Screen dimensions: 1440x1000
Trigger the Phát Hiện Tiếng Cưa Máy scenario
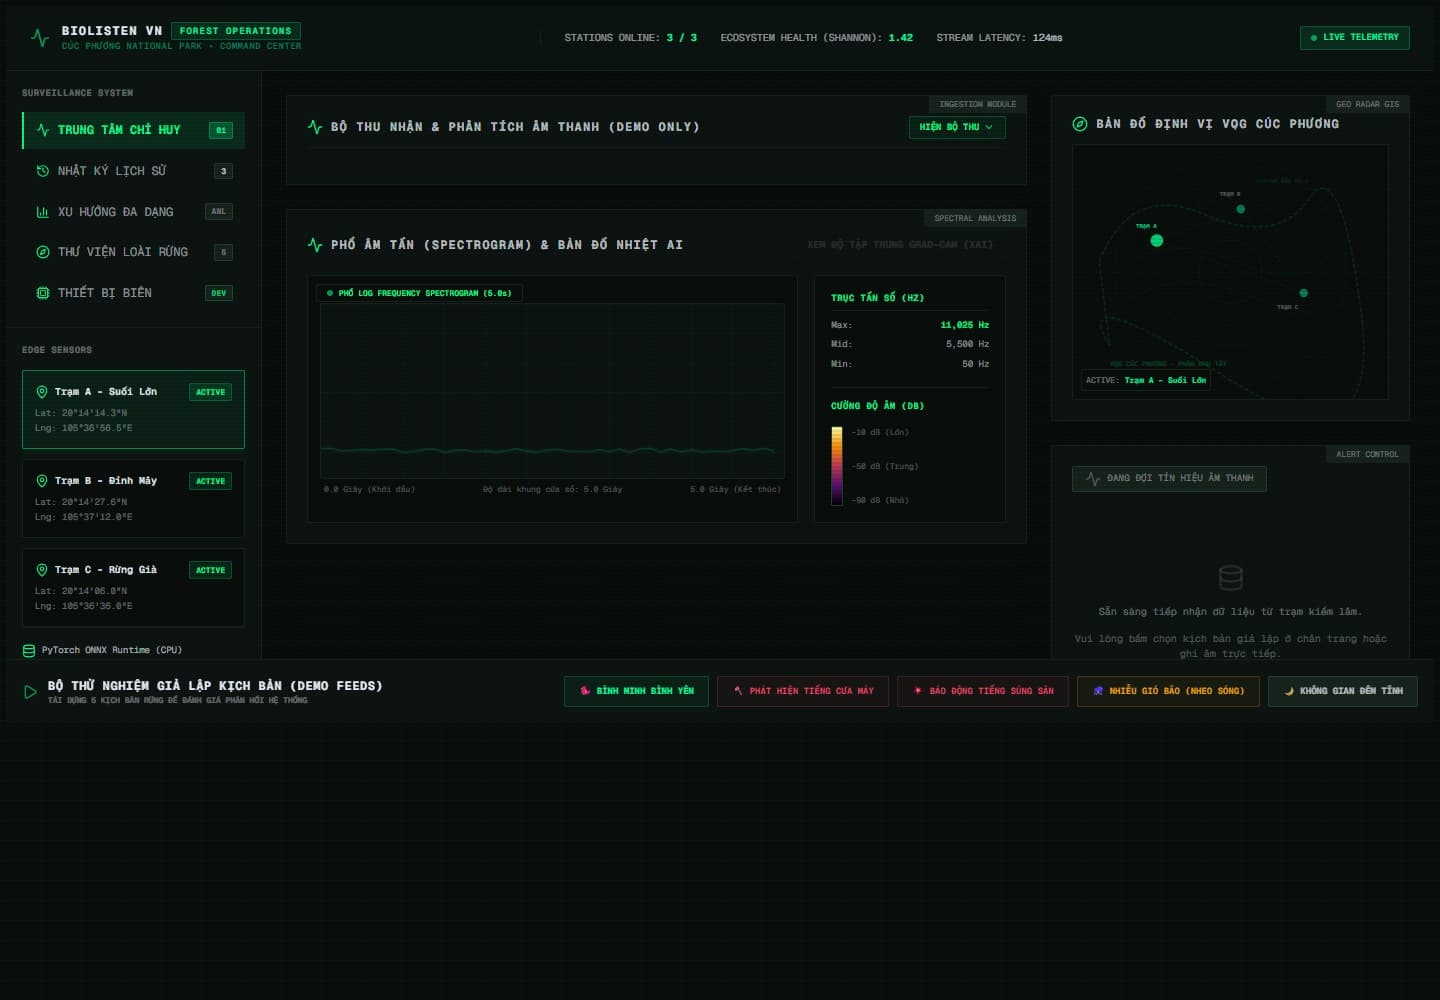(x=803, y=691)
